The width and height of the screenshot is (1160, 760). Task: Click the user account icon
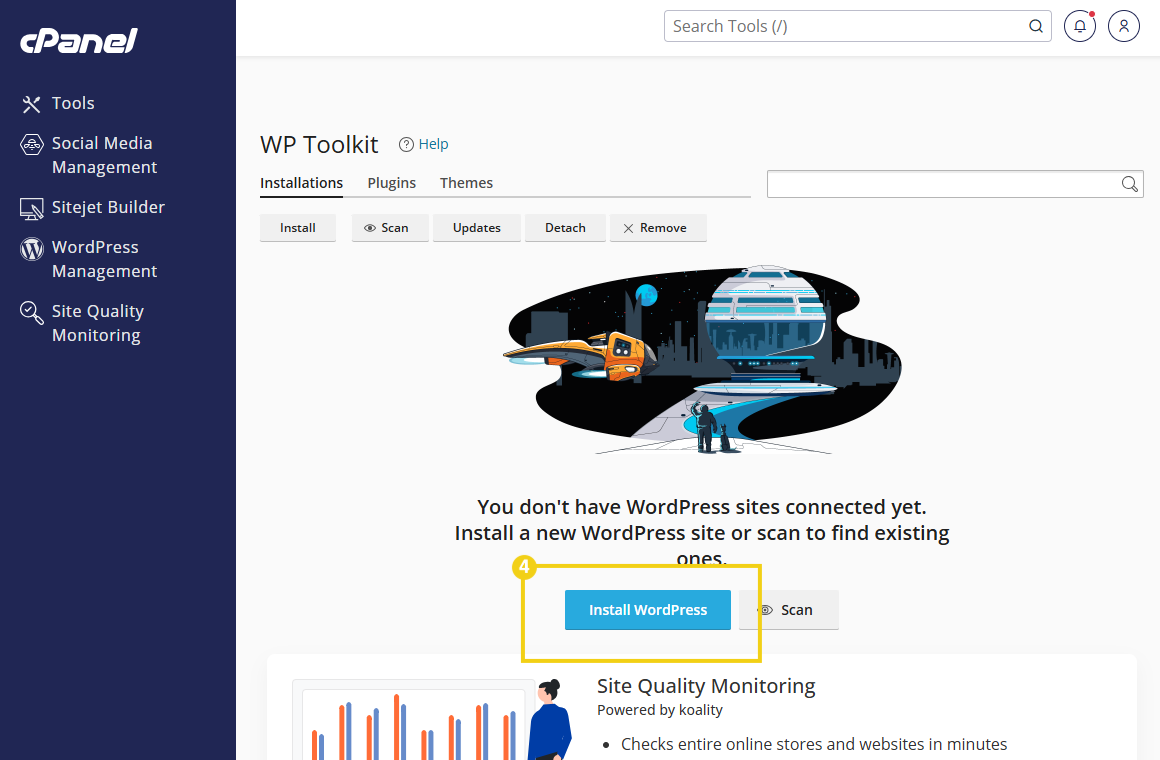tap(1123, 26)
